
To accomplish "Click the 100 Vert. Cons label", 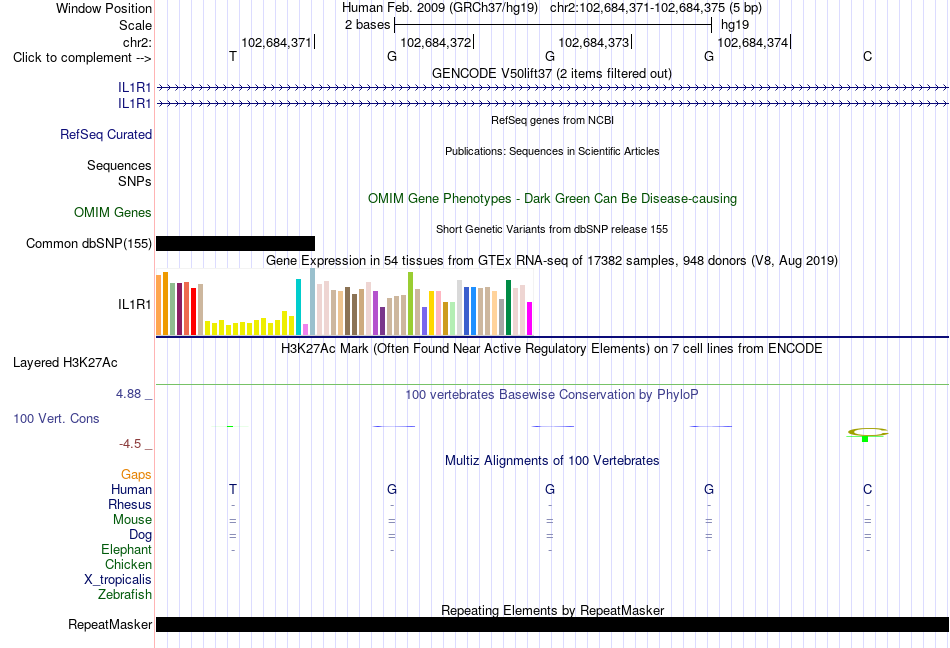I will click(x=56, y=418).
